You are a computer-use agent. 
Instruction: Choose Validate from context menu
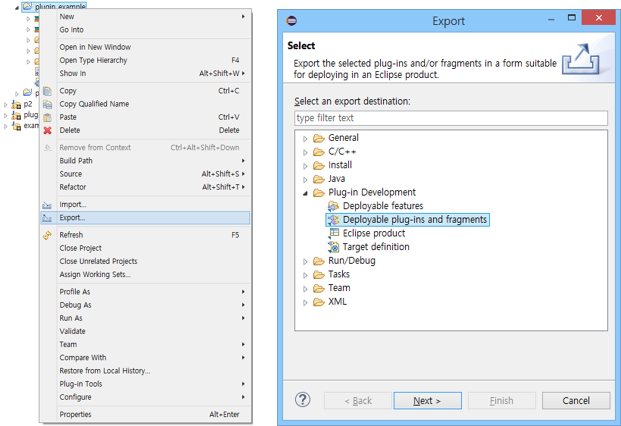[145, 331]
